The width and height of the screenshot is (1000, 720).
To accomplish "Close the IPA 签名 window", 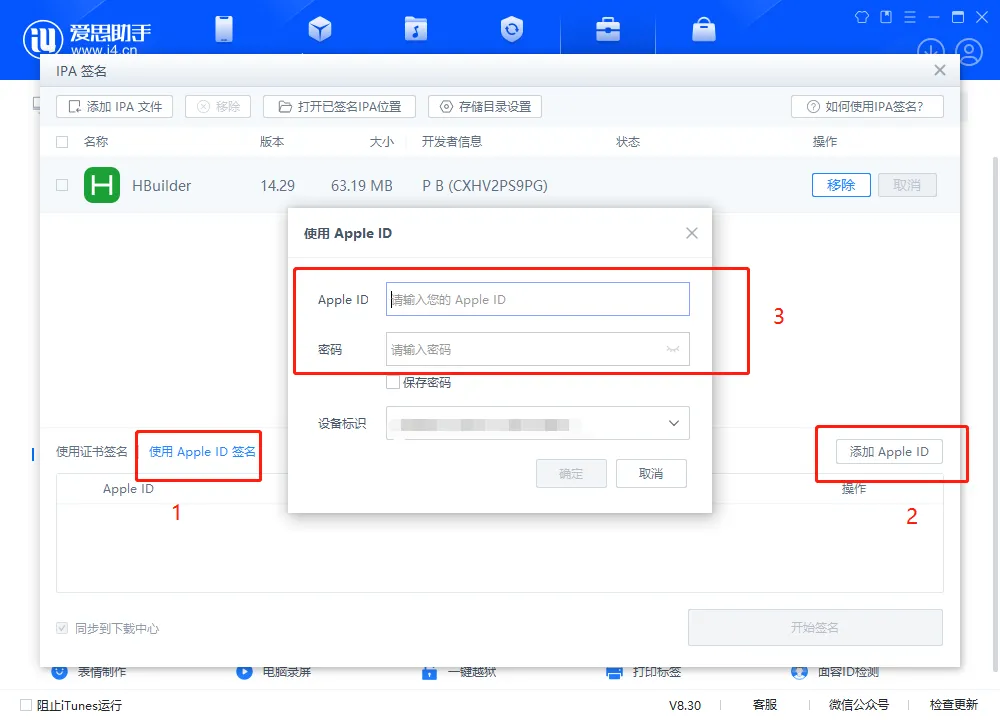I will click(939, 70).
